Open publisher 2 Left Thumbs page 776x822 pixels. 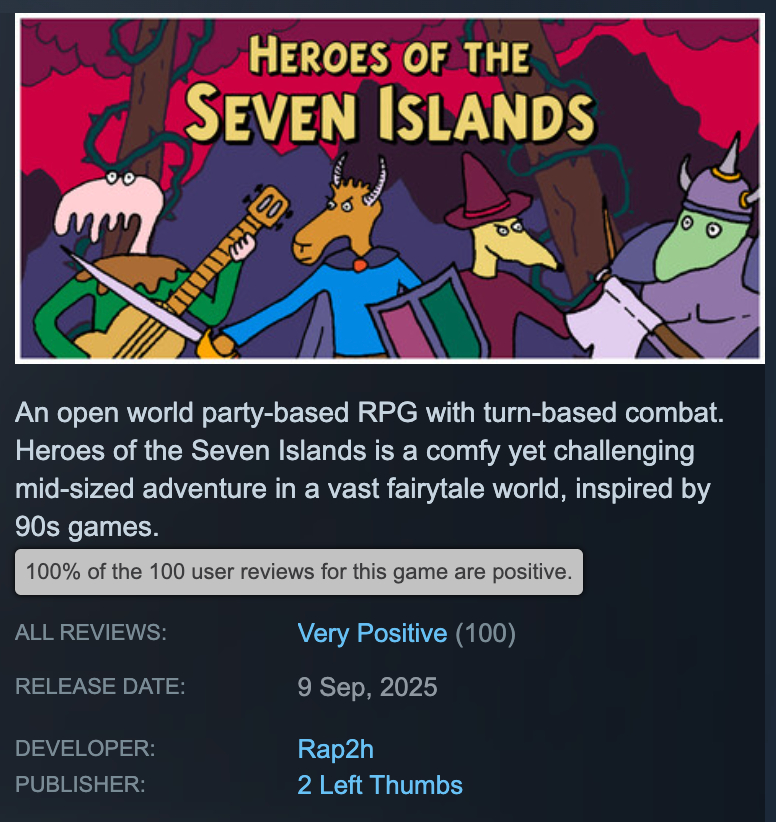click(380, 785)
